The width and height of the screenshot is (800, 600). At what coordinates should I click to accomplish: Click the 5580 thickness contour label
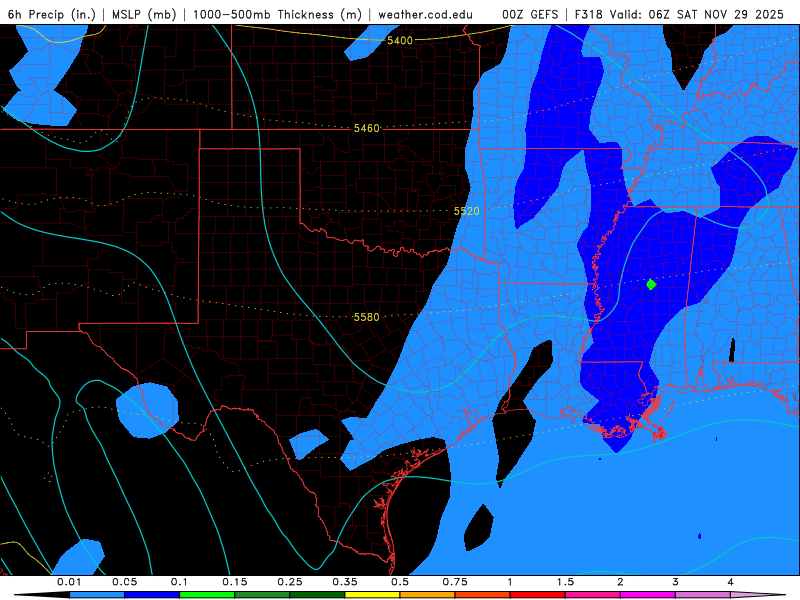click(x=366, y=317)
